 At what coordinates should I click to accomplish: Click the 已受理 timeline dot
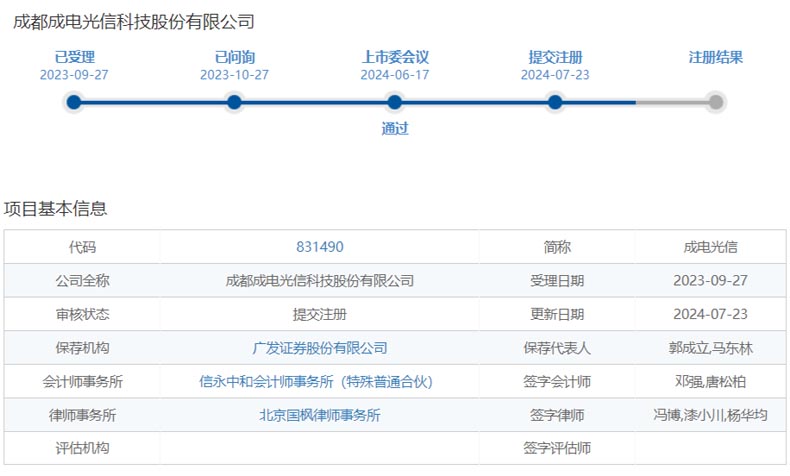pos(74,103)
